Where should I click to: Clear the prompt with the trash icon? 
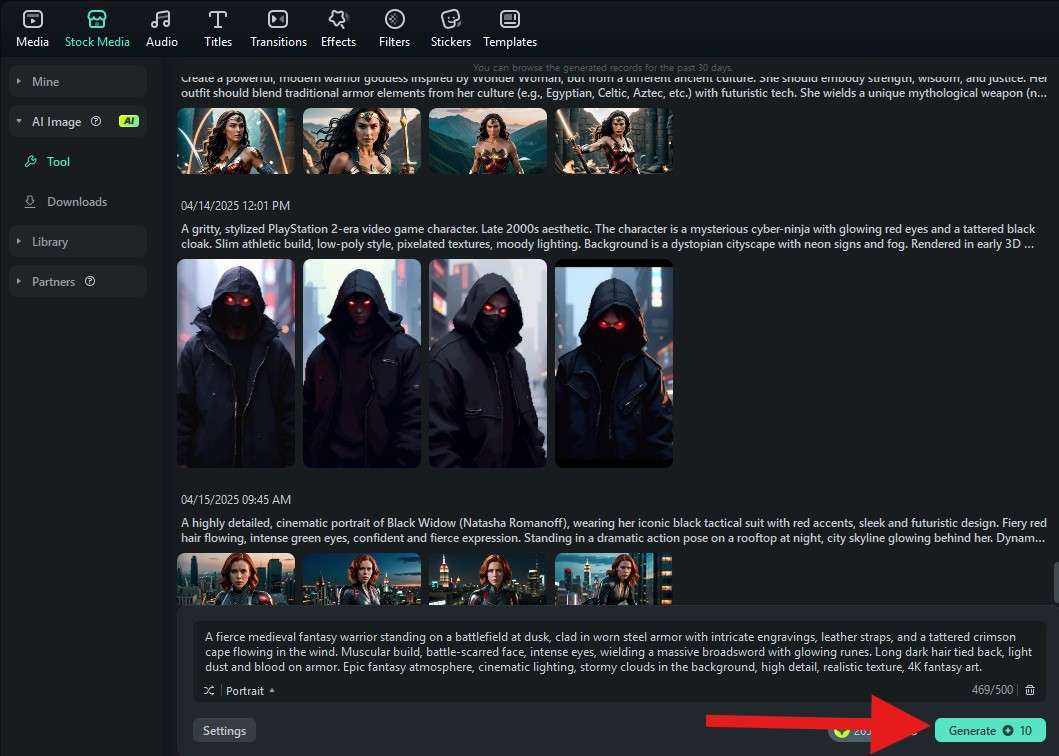(x=1030, y=690)
